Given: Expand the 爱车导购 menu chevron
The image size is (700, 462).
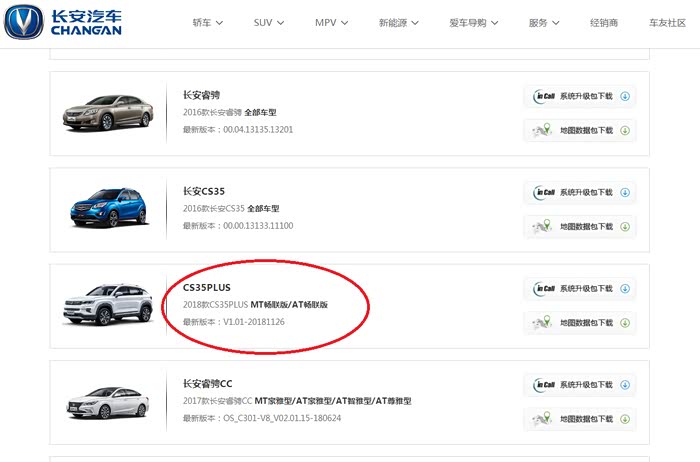Looking at the screenshot, I should pyautogui.click(x=495, y=23).
